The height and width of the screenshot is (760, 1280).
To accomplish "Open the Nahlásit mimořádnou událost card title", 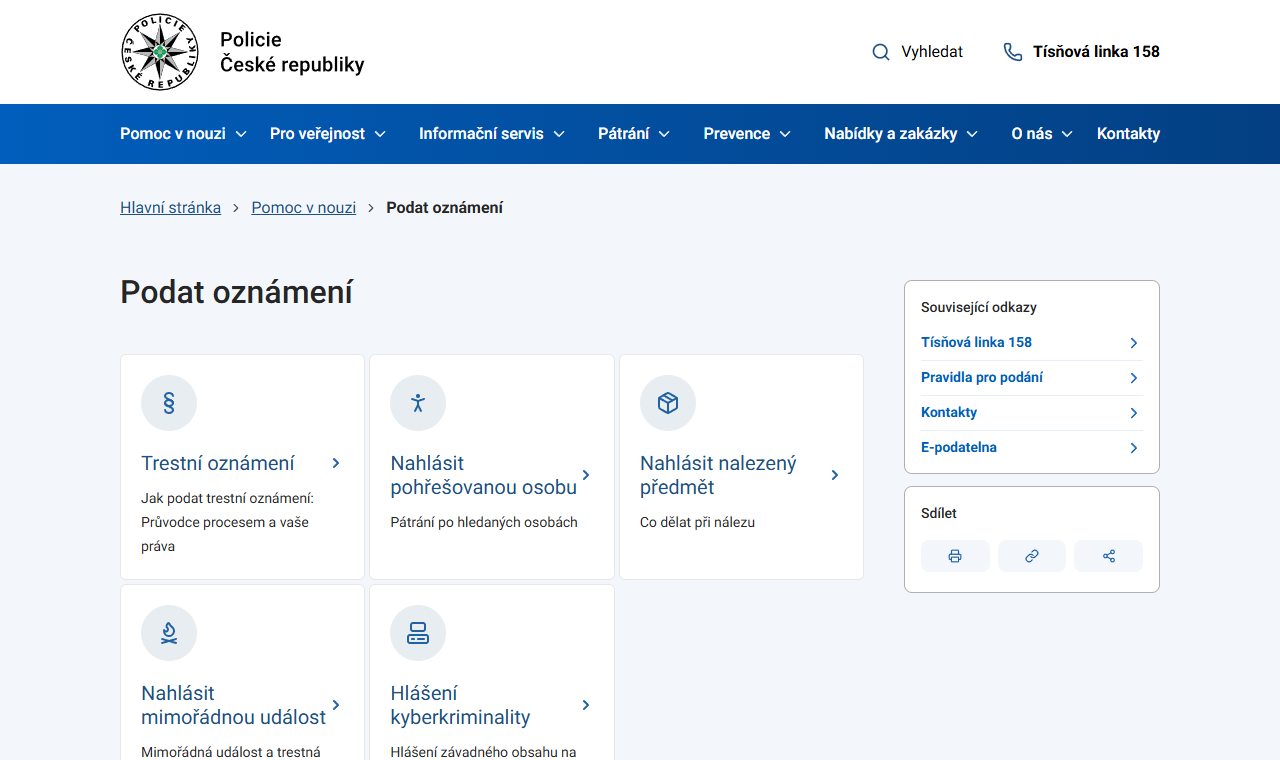I will (234, 705).
